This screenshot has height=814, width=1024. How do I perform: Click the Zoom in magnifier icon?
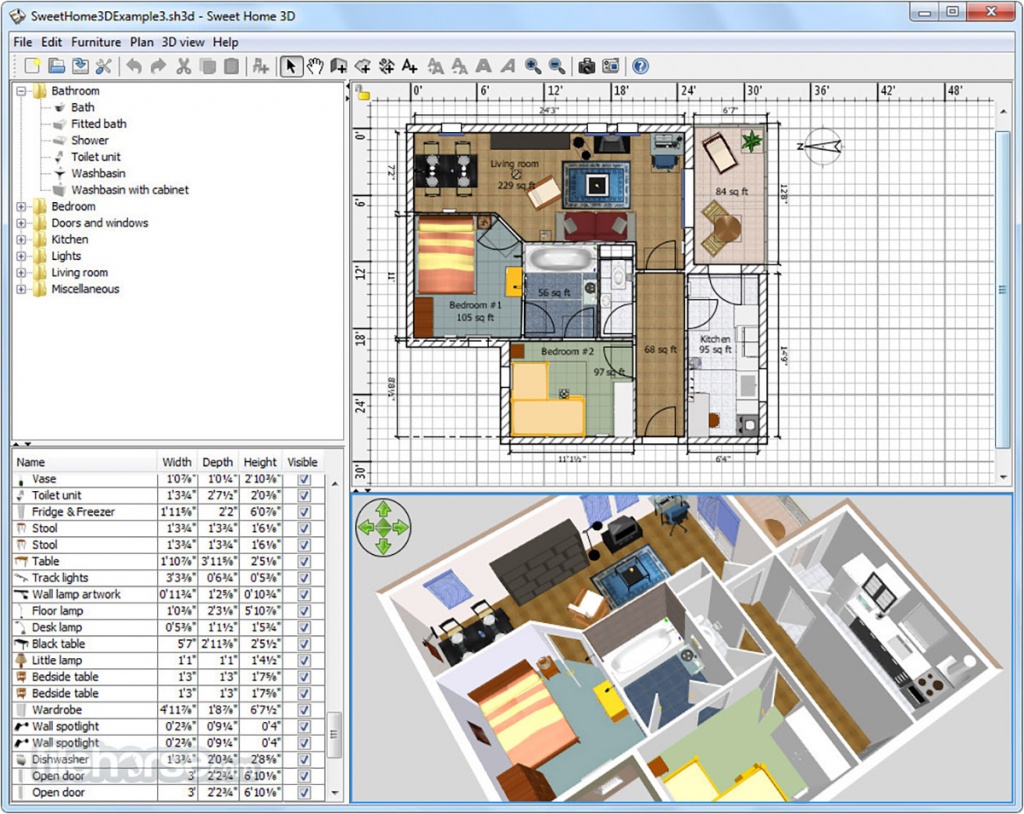533,66
